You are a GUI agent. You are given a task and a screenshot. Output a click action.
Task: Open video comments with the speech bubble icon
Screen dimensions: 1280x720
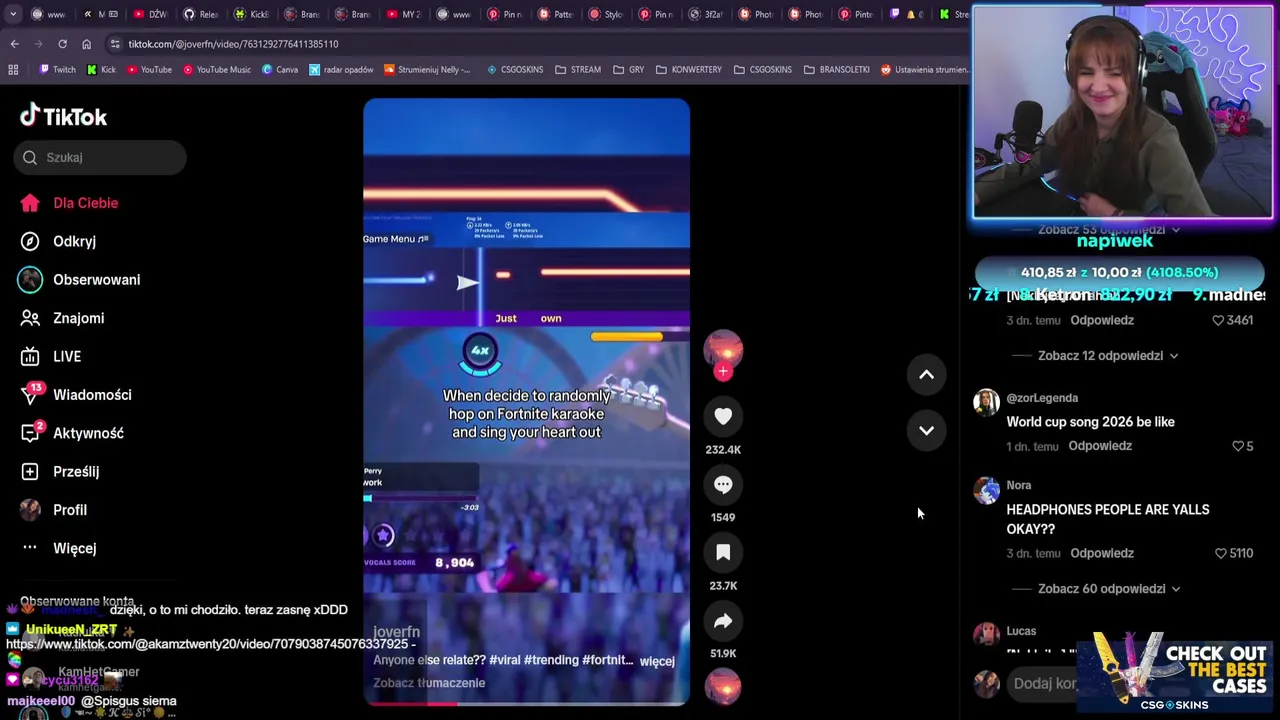[723, 484]
